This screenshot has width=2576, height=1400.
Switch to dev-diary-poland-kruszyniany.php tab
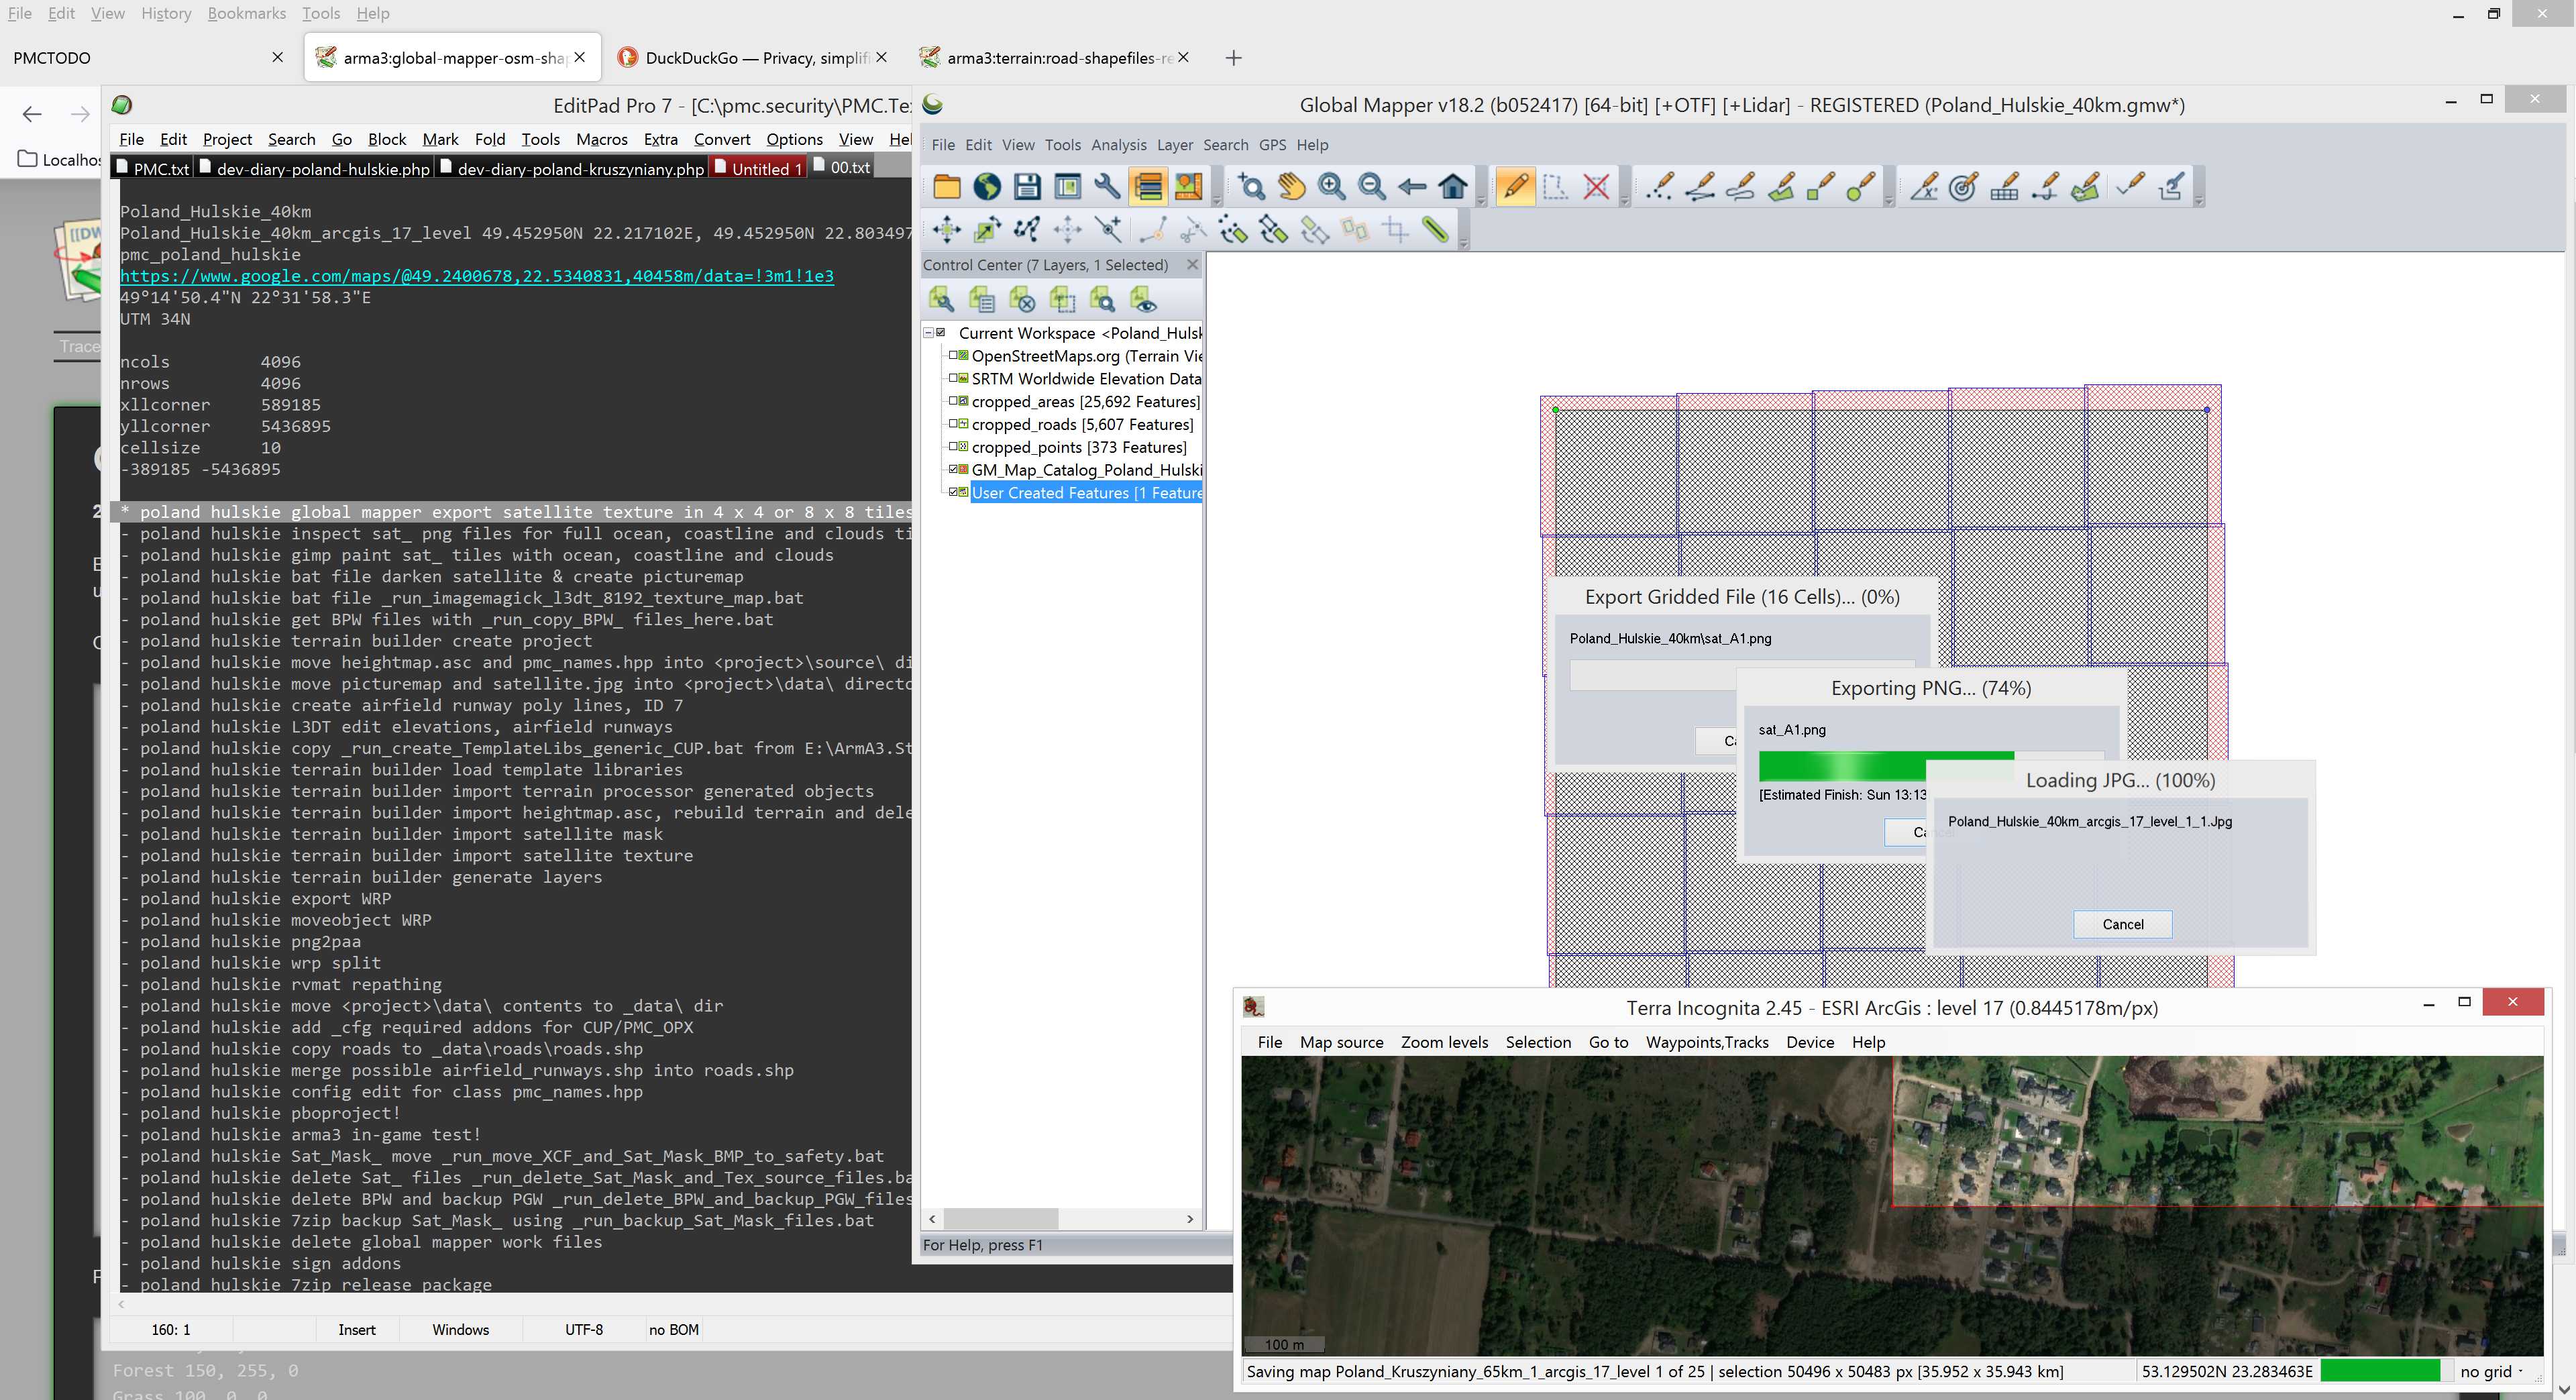(x=573, y=169)
